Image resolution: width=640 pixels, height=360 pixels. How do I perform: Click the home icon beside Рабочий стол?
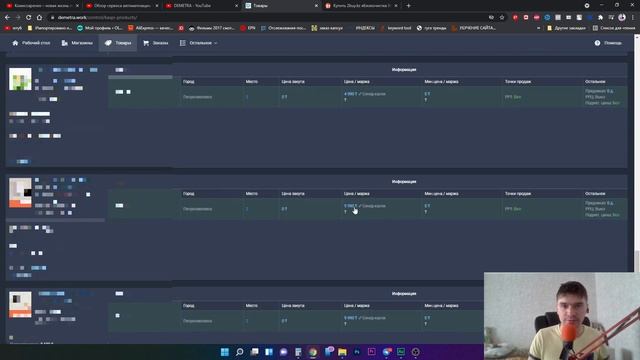tap(15, 43)
